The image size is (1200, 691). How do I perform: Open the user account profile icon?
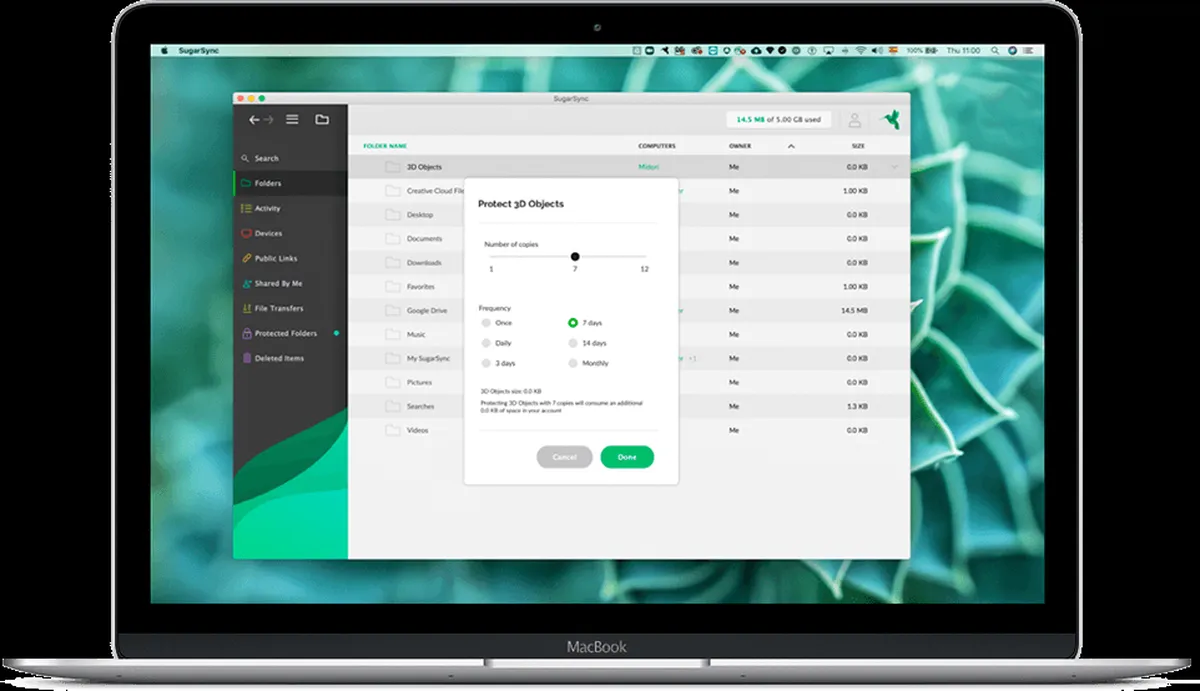click(855, 120)
